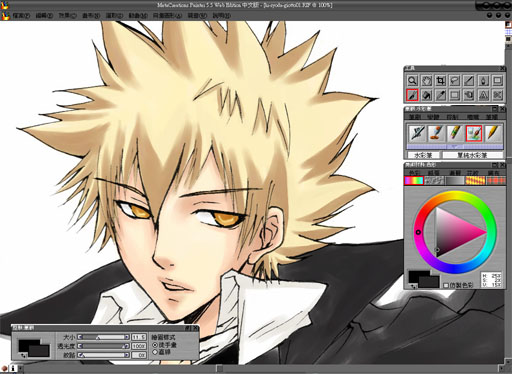Select the Floater Adjuster tool
Image resolution: width=512 pixels, height=374 pixels.
coord(469,95)
